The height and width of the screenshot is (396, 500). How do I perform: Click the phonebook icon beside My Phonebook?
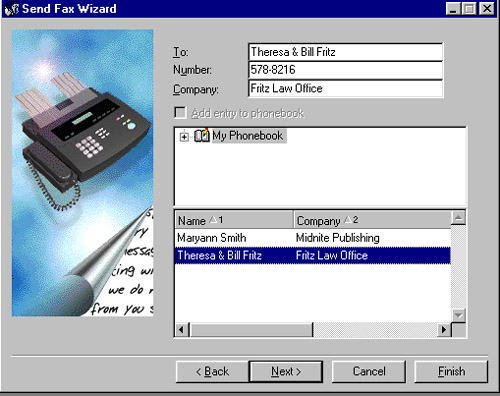pos(202,136)
